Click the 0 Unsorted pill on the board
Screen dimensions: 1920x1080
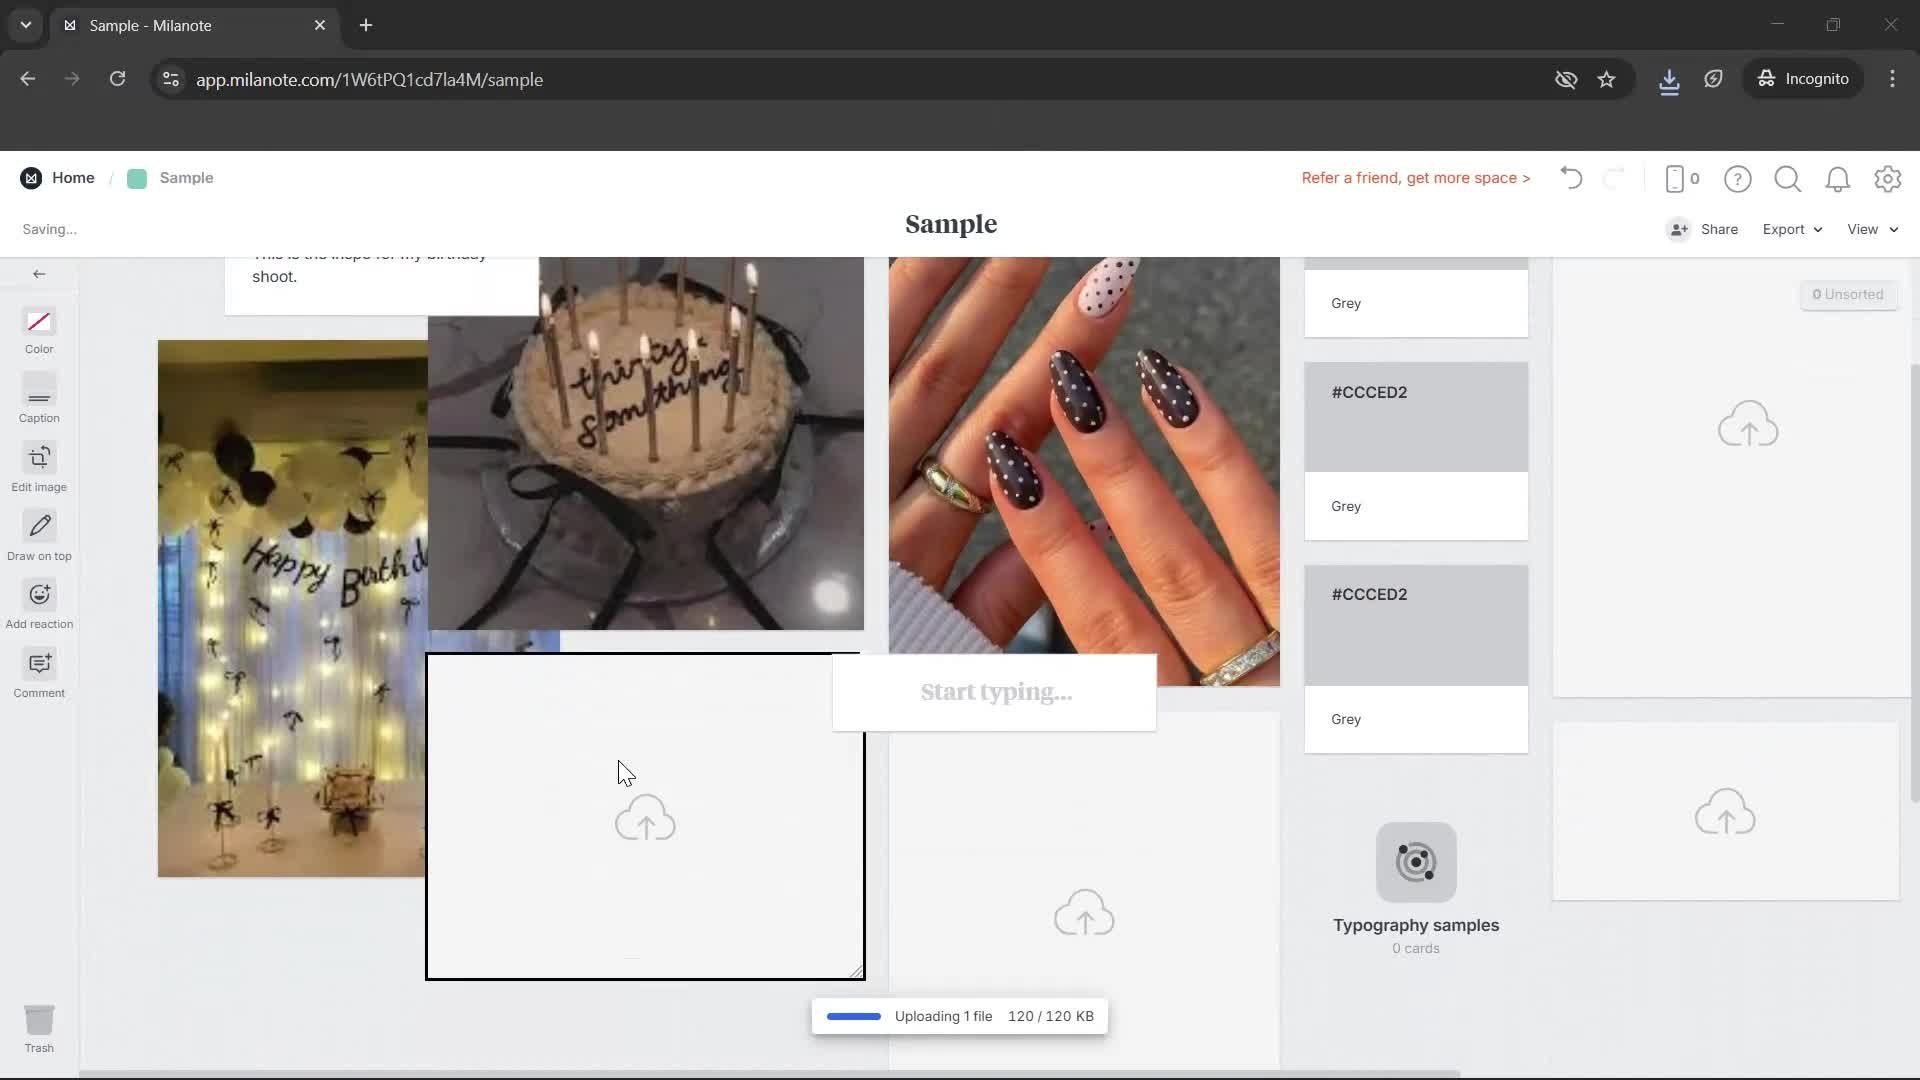(1848, 294)
